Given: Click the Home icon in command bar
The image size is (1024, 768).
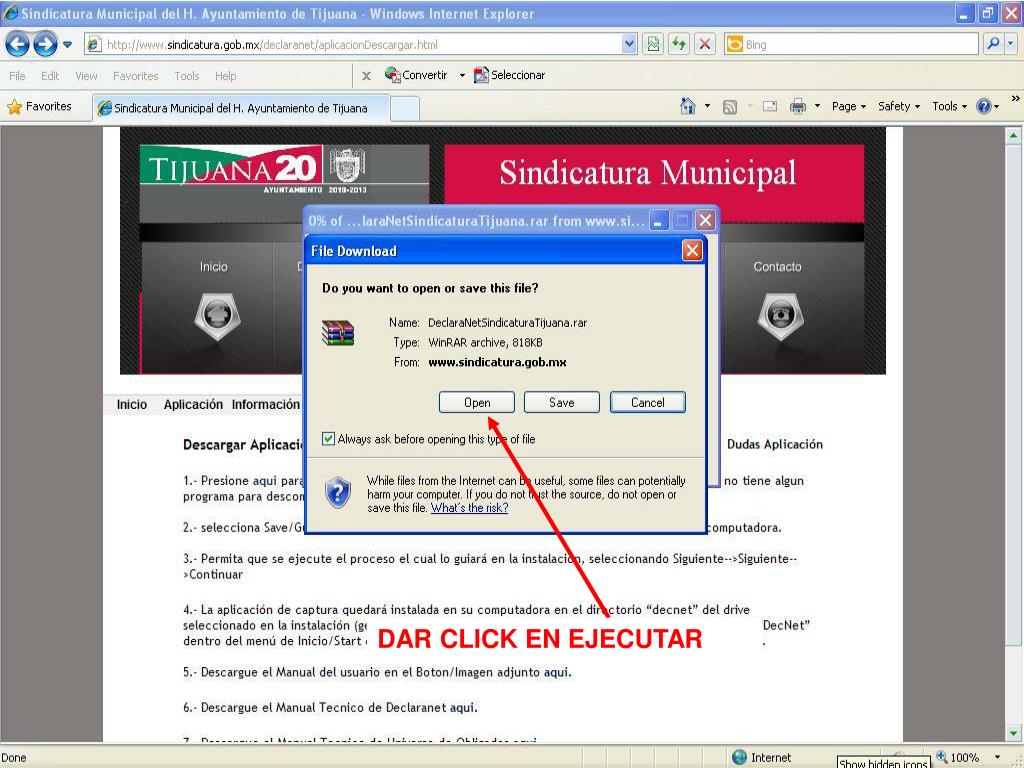Looking at the screenshot, I should tap(688, 106).
